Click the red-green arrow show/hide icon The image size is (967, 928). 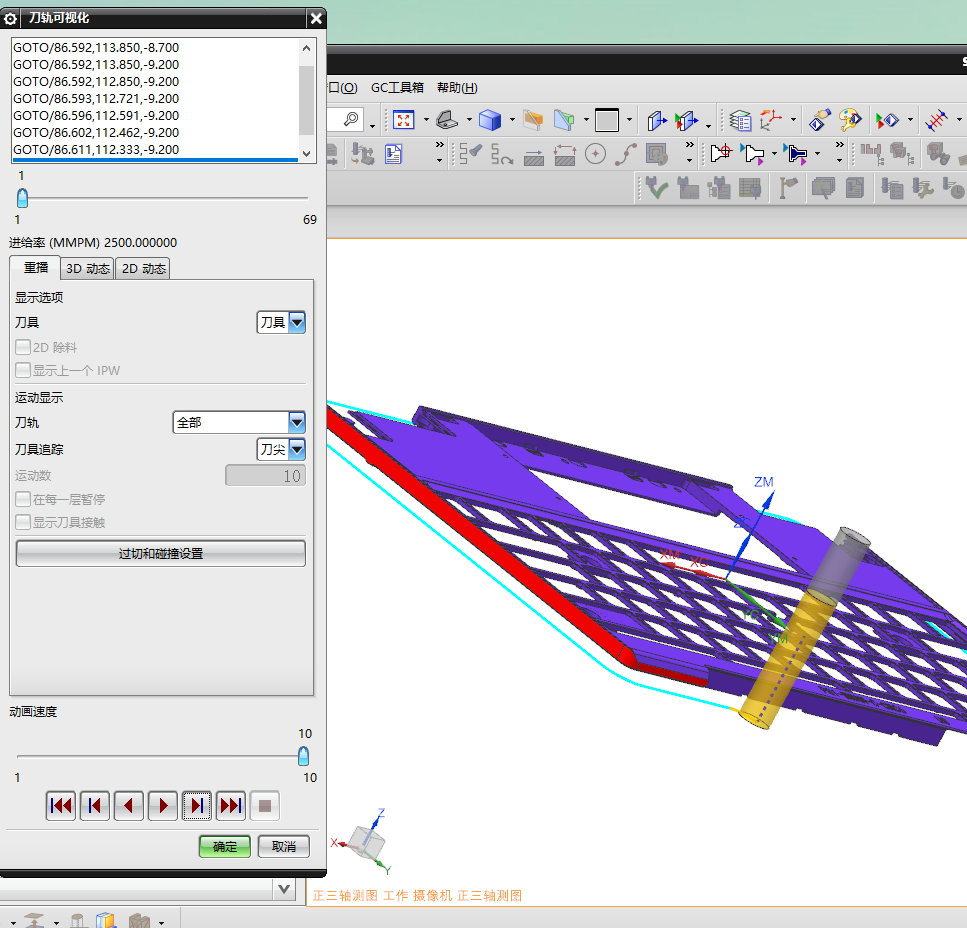(887, 120)
